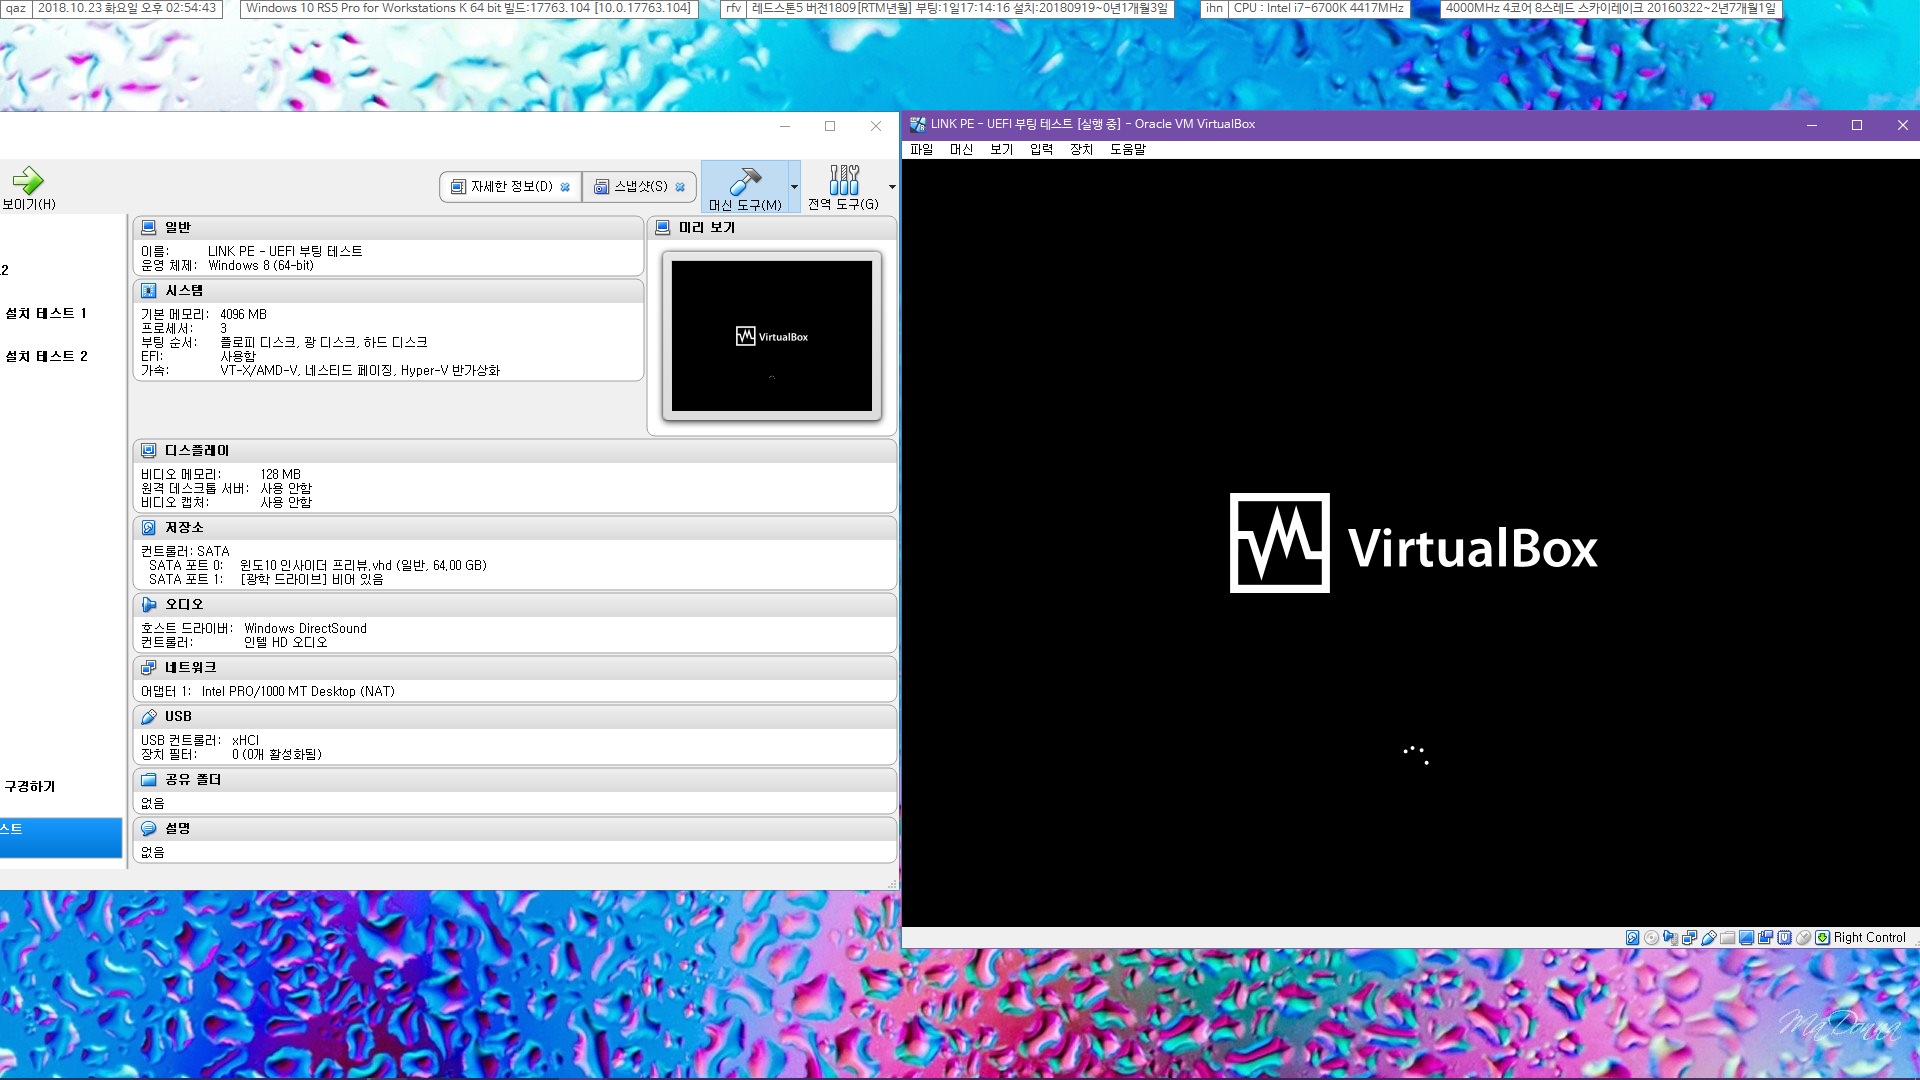The height and width of the screenshot is (1080, 1920).
Task: Open Global Tools (전역 도구) icon
Action: tap(843, 180)
